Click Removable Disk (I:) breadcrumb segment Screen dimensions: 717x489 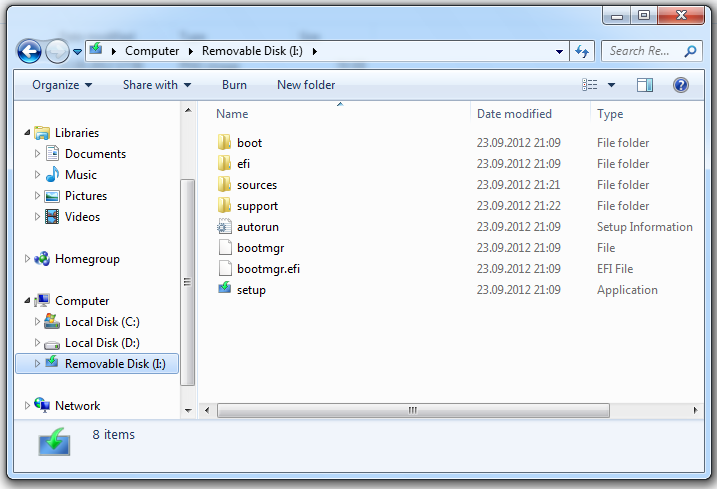252,51
